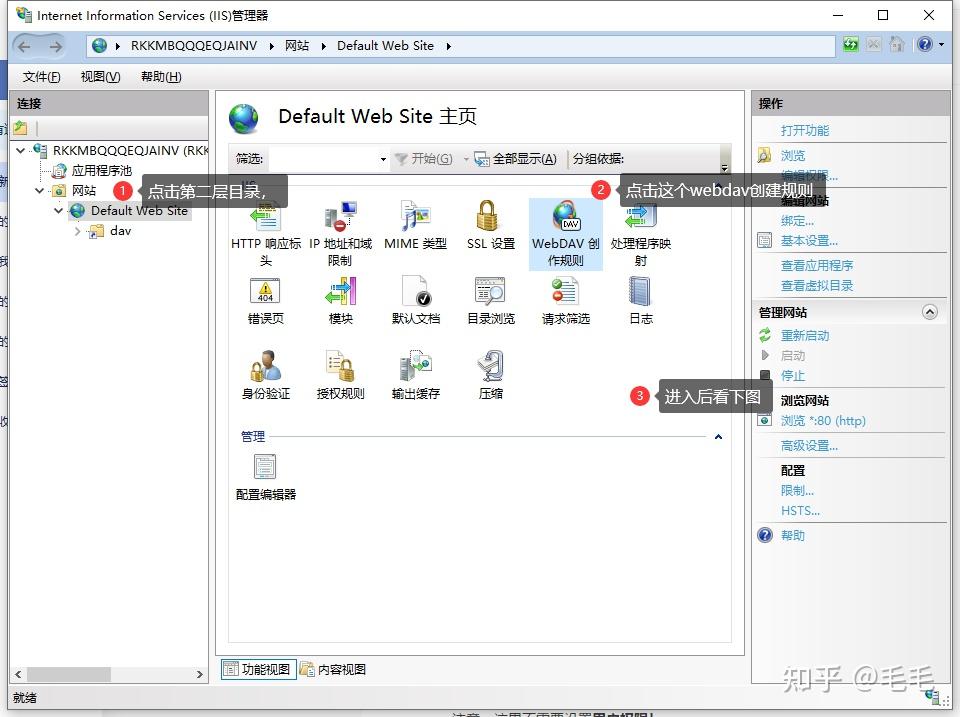
Task: Switch to the 内容视图 tab
Action: (340, 668)
